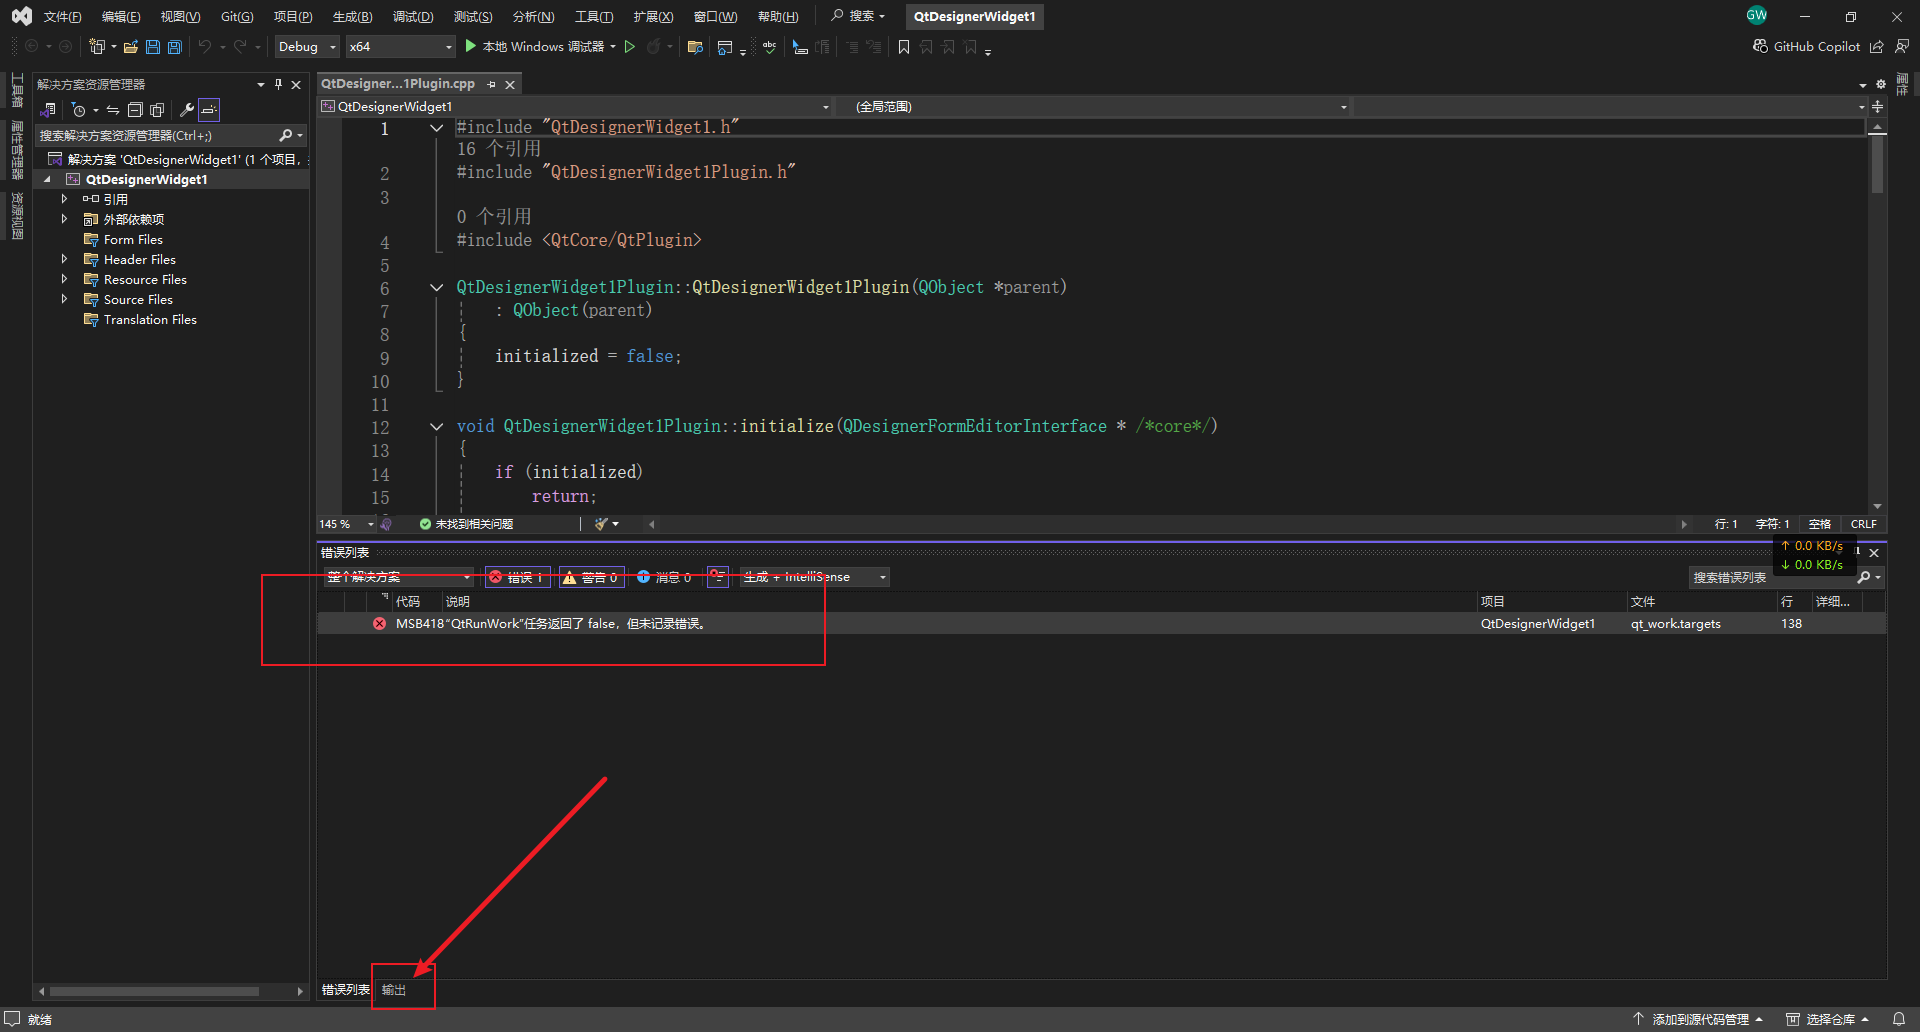The height and width of the screenshot is (1032, 1920).
Task: Click the Solution Explorer properties wrench icon
Action: coord(186,110)
